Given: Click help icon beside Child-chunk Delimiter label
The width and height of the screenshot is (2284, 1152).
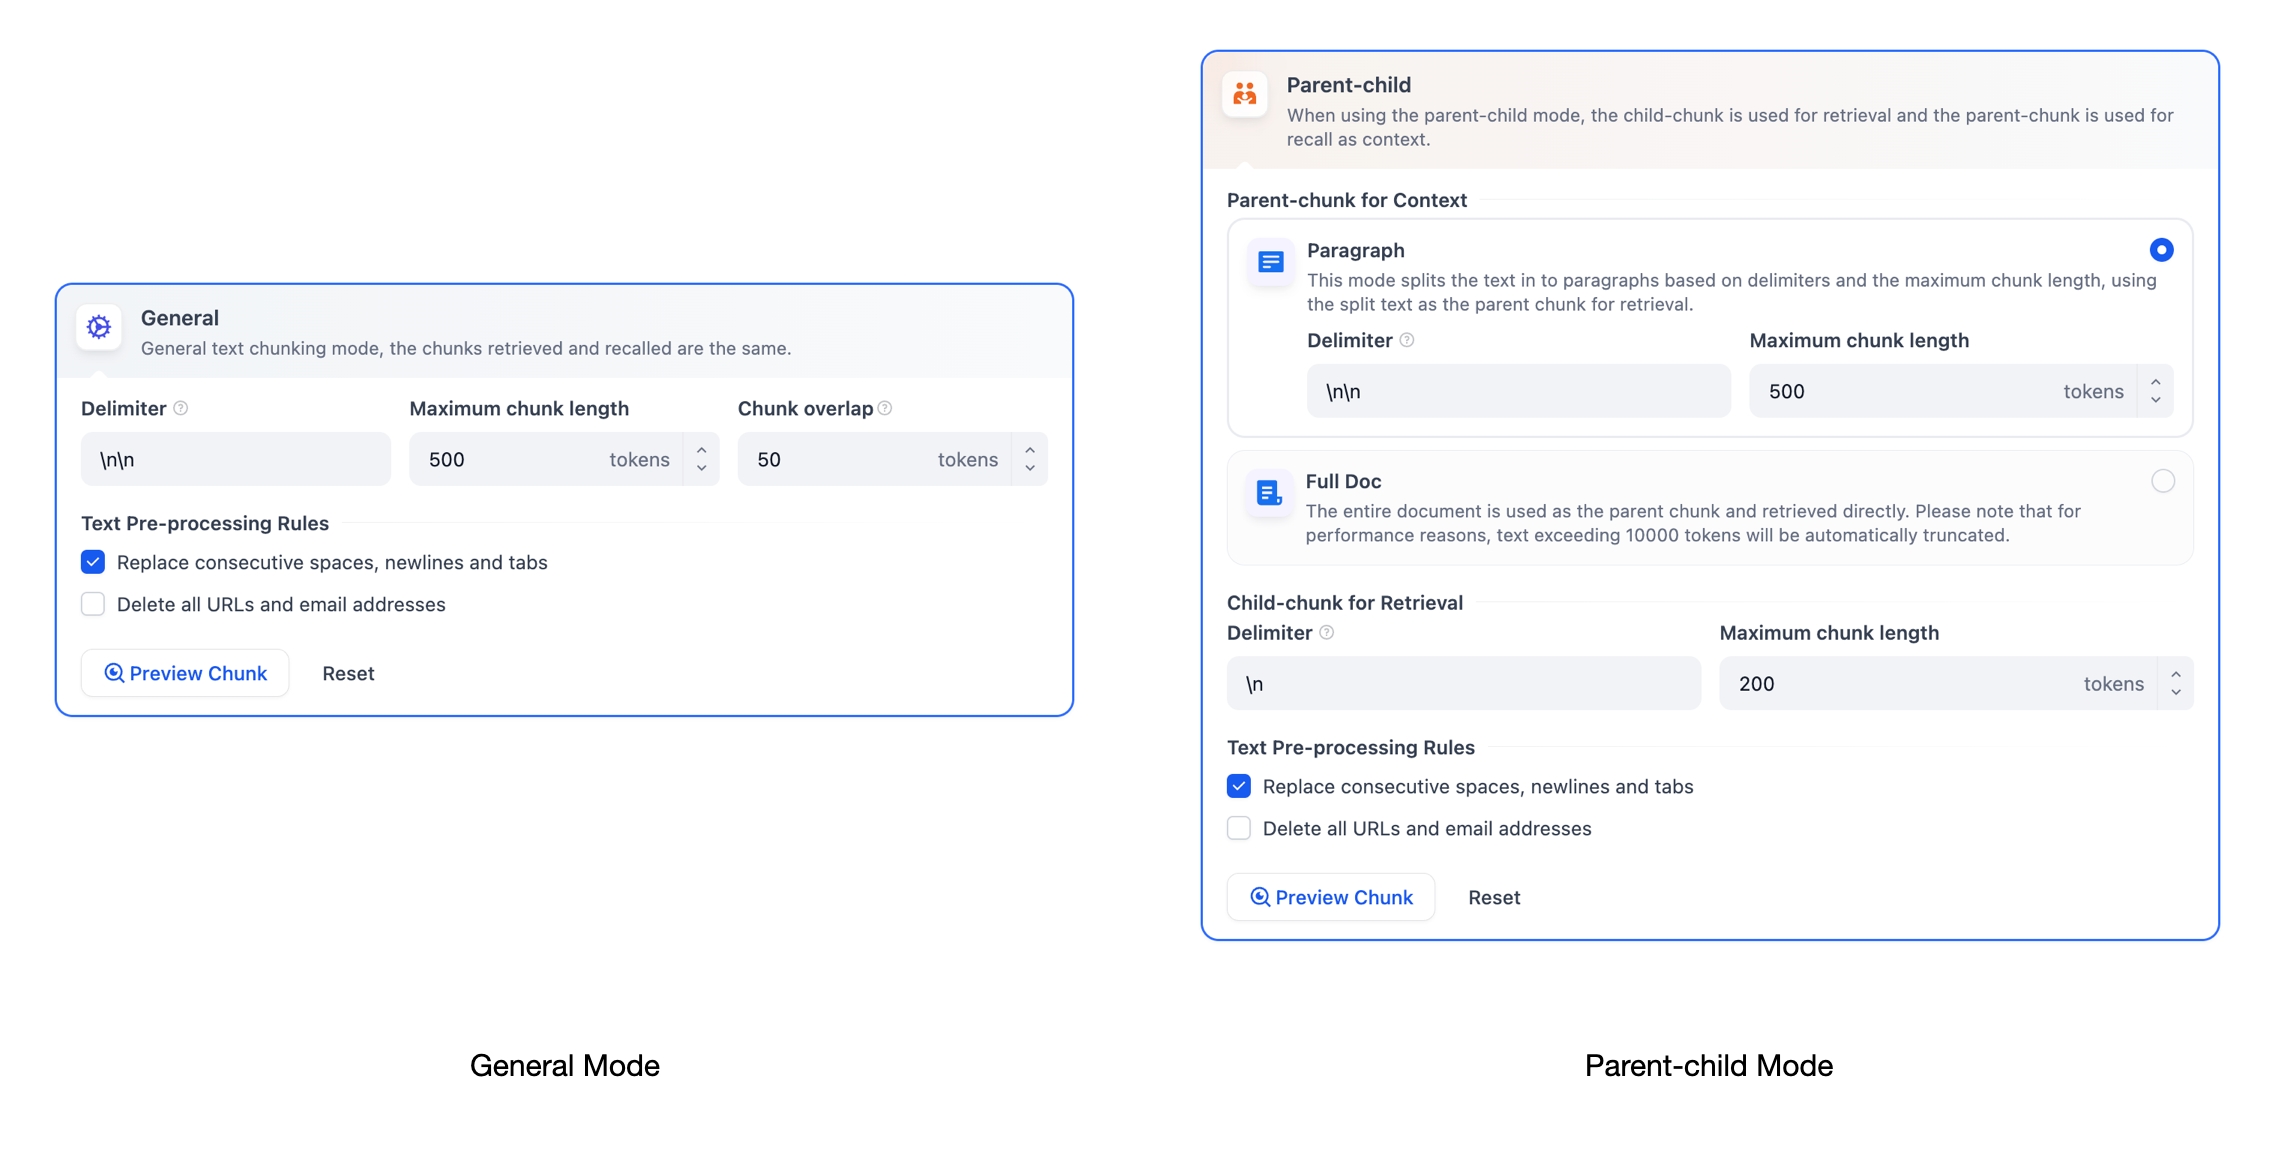Looking at the screenshot, I should [x=1327, y=632].
